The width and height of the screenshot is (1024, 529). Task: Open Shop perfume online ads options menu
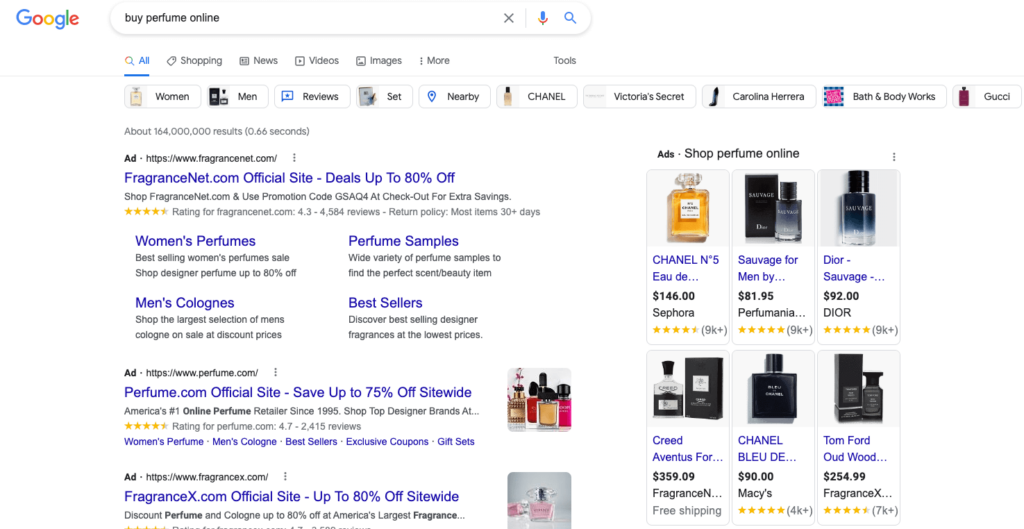(894, 157)
